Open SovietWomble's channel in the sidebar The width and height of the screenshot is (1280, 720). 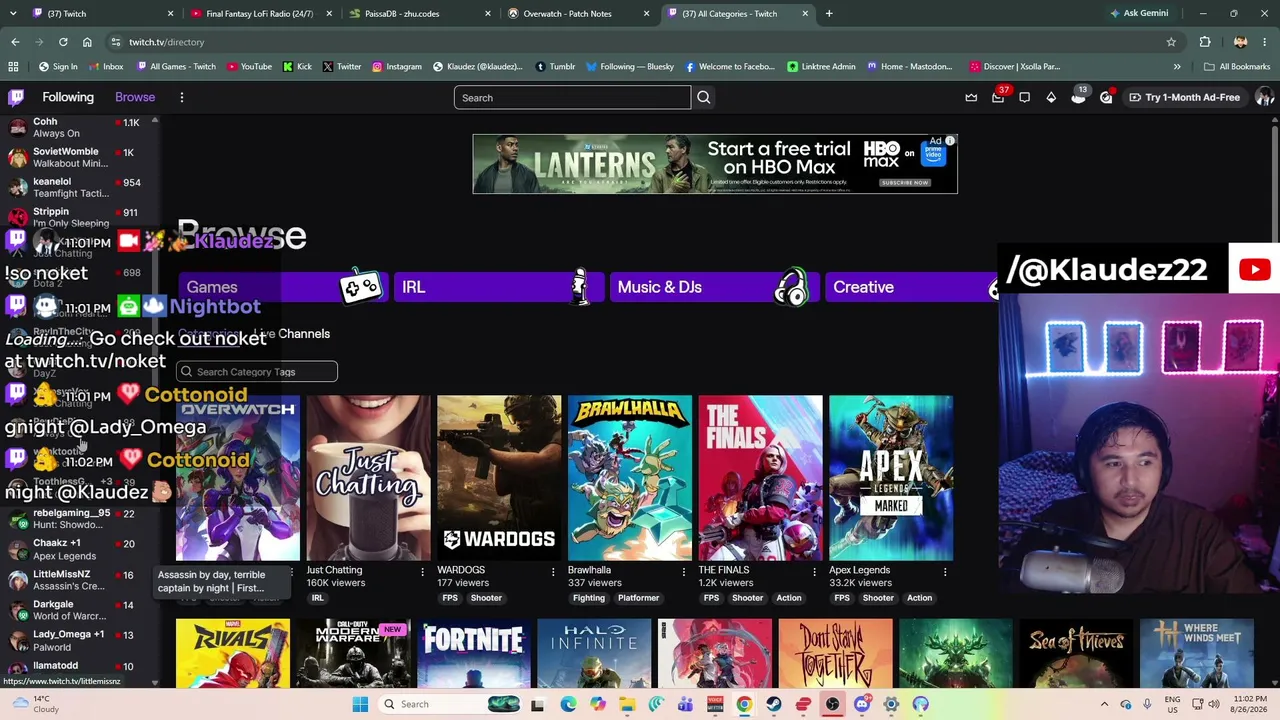[x=80, y=157]
